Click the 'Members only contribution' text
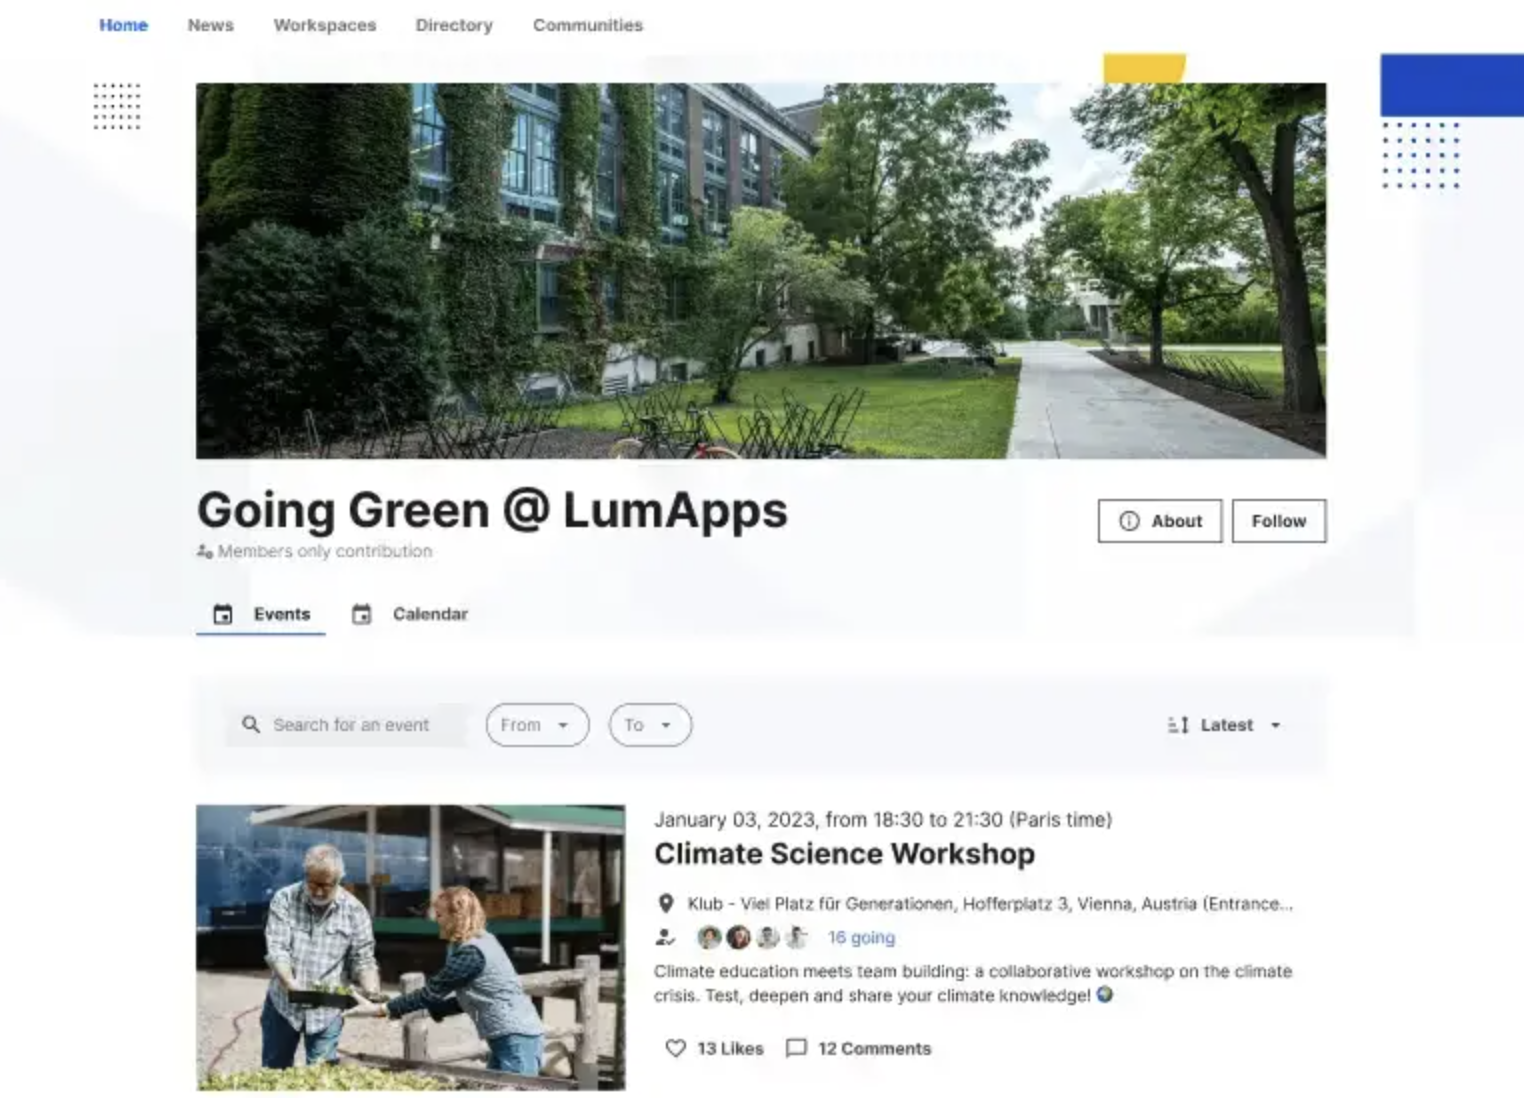 pos(325,551)
